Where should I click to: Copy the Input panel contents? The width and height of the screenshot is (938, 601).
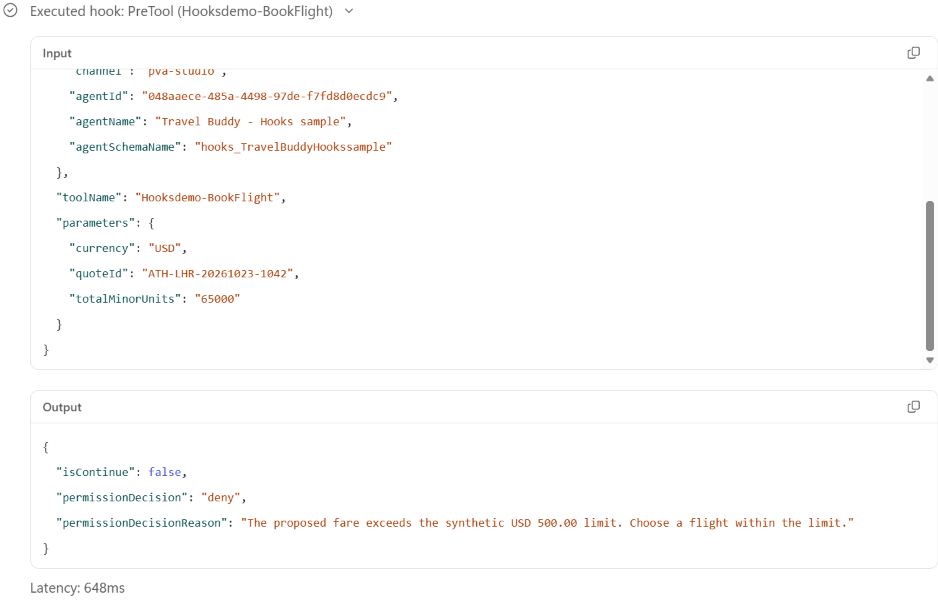click(x=913, y=53)
